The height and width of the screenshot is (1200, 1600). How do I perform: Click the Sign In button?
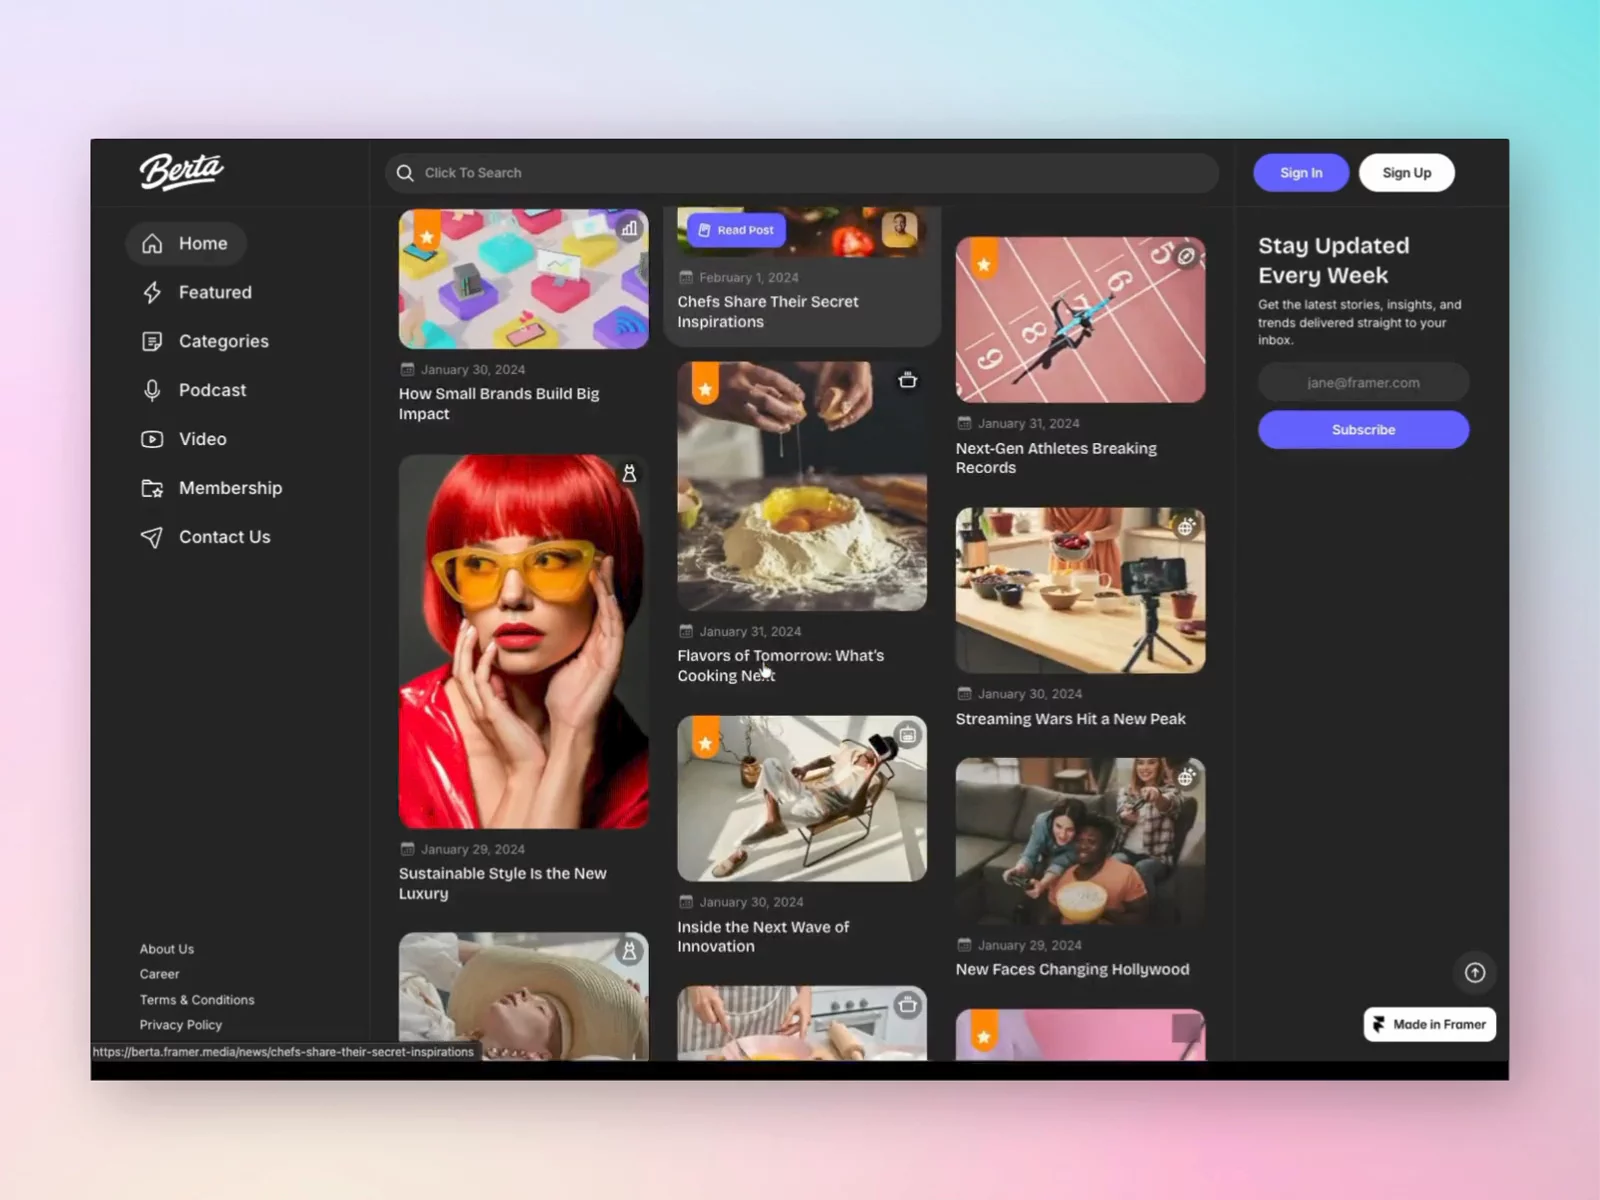tap(1301, 173)
